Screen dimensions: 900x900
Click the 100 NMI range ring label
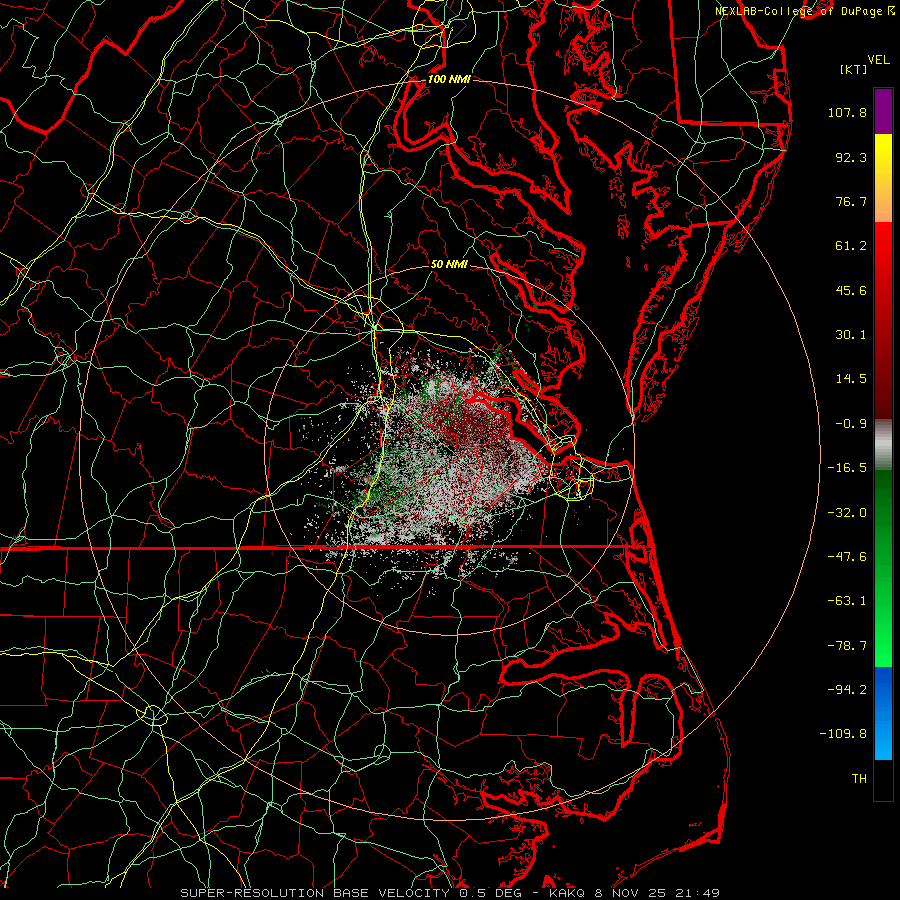tap(449, 79)
